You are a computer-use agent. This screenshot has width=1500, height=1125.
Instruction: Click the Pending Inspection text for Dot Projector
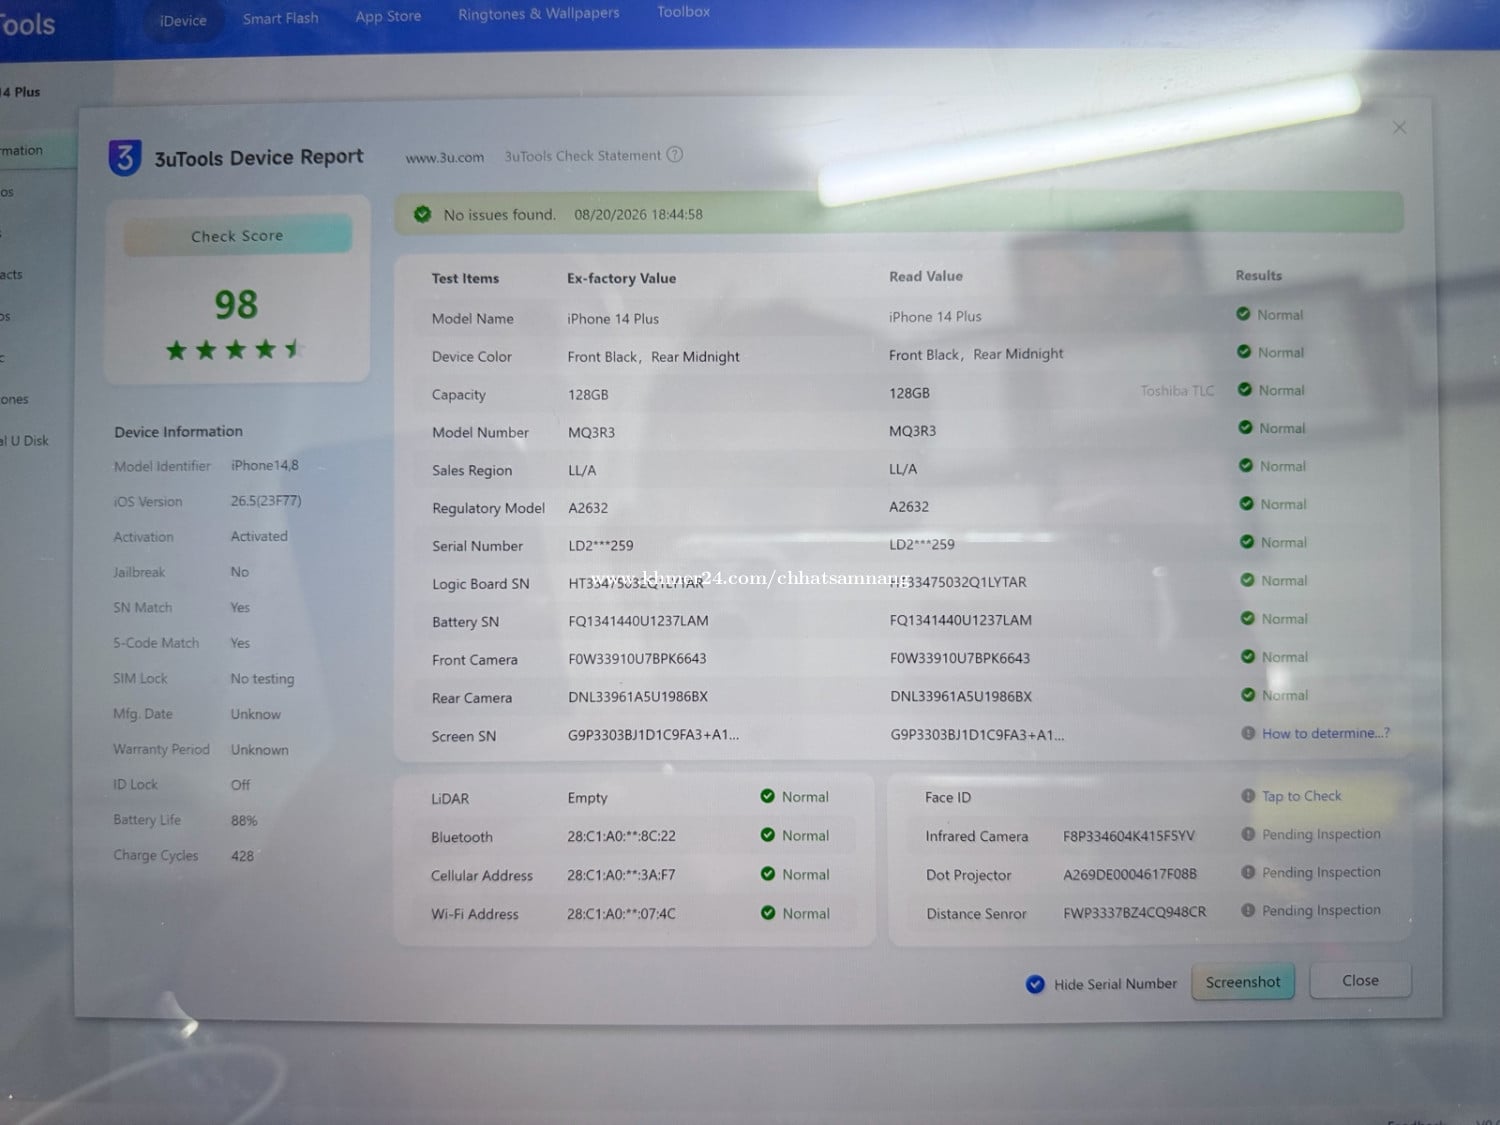click(x=1321, y=872)
